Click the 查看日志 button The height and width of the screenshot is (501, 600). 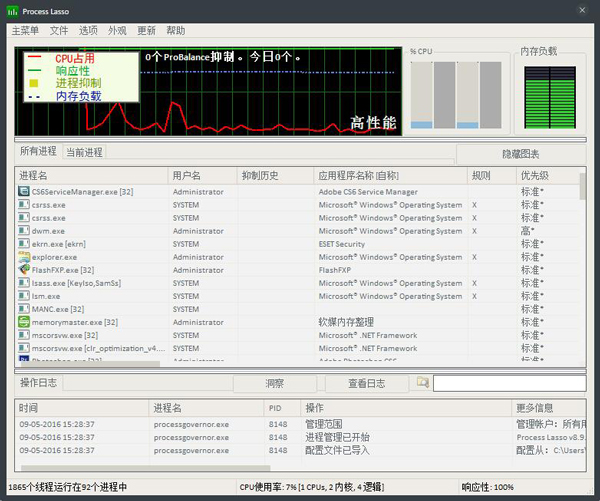tap(367, 383)
